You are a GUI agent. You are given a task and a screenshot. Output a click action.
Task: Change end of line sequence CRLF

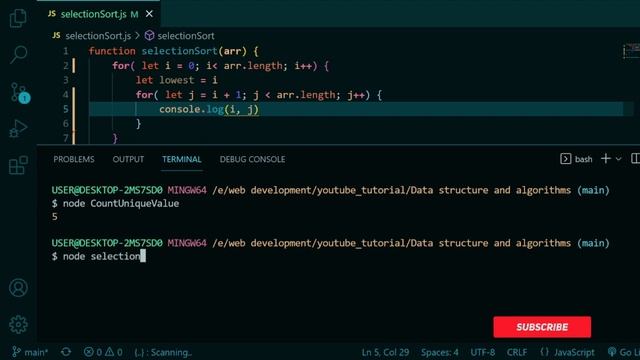coord(517,352)
